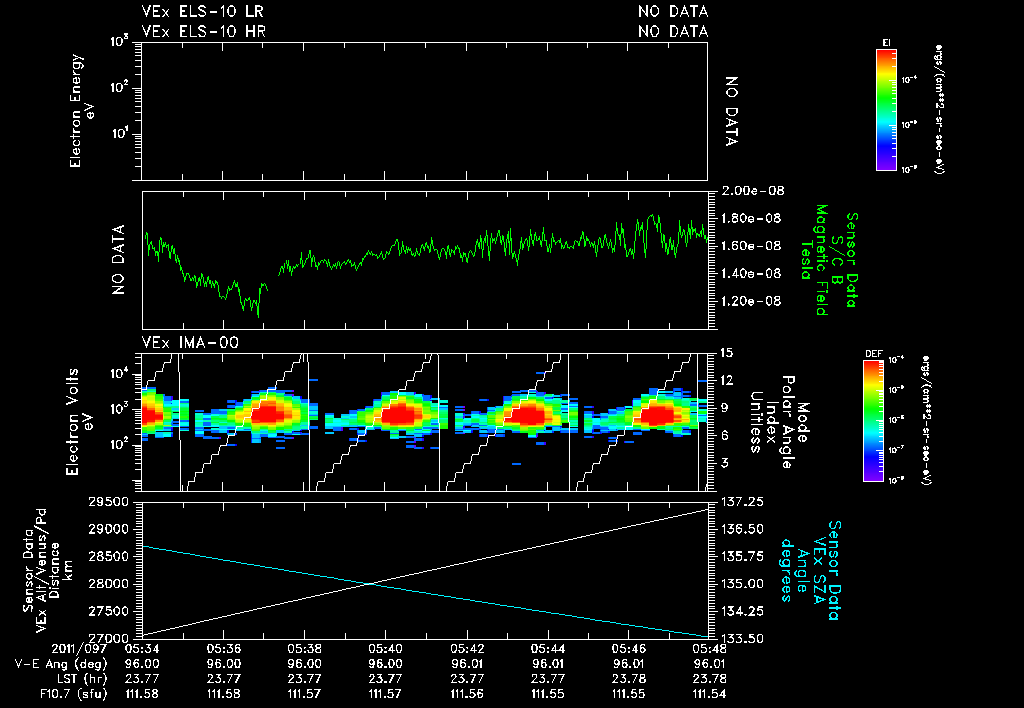Click the minimum dip of the green magnetic curve

pos(258,317)
